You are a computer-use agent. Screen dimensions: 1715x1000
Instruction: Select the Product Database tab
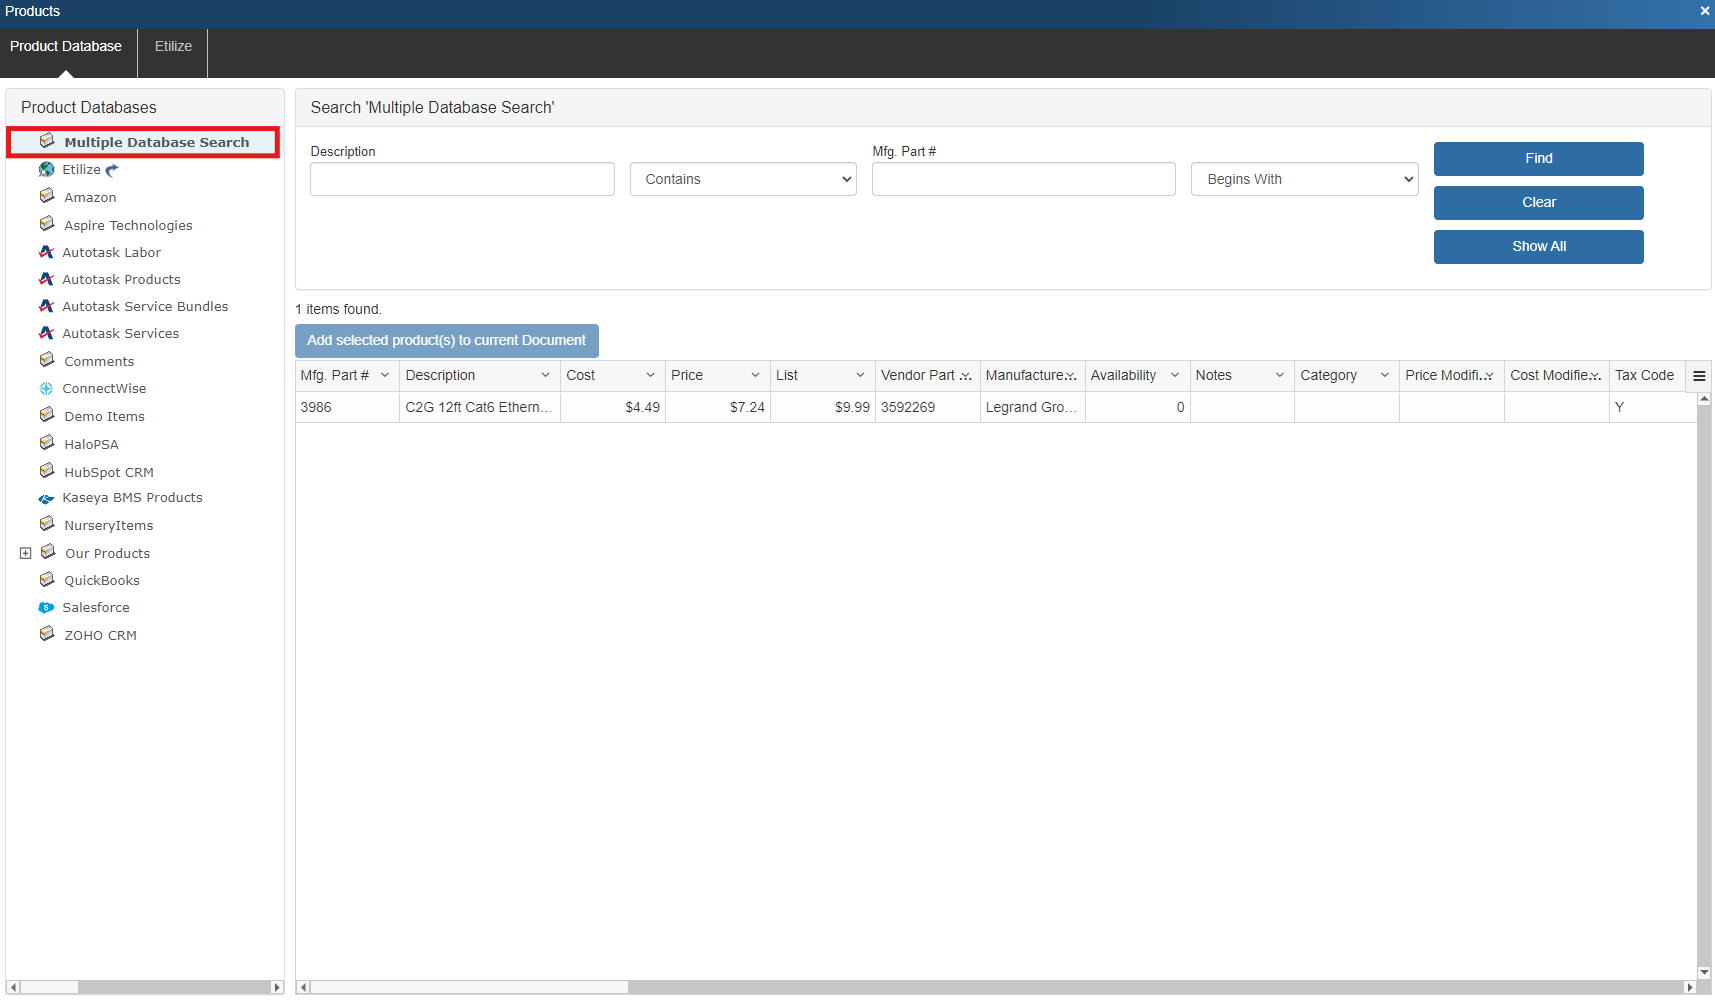tap(66, 46)
